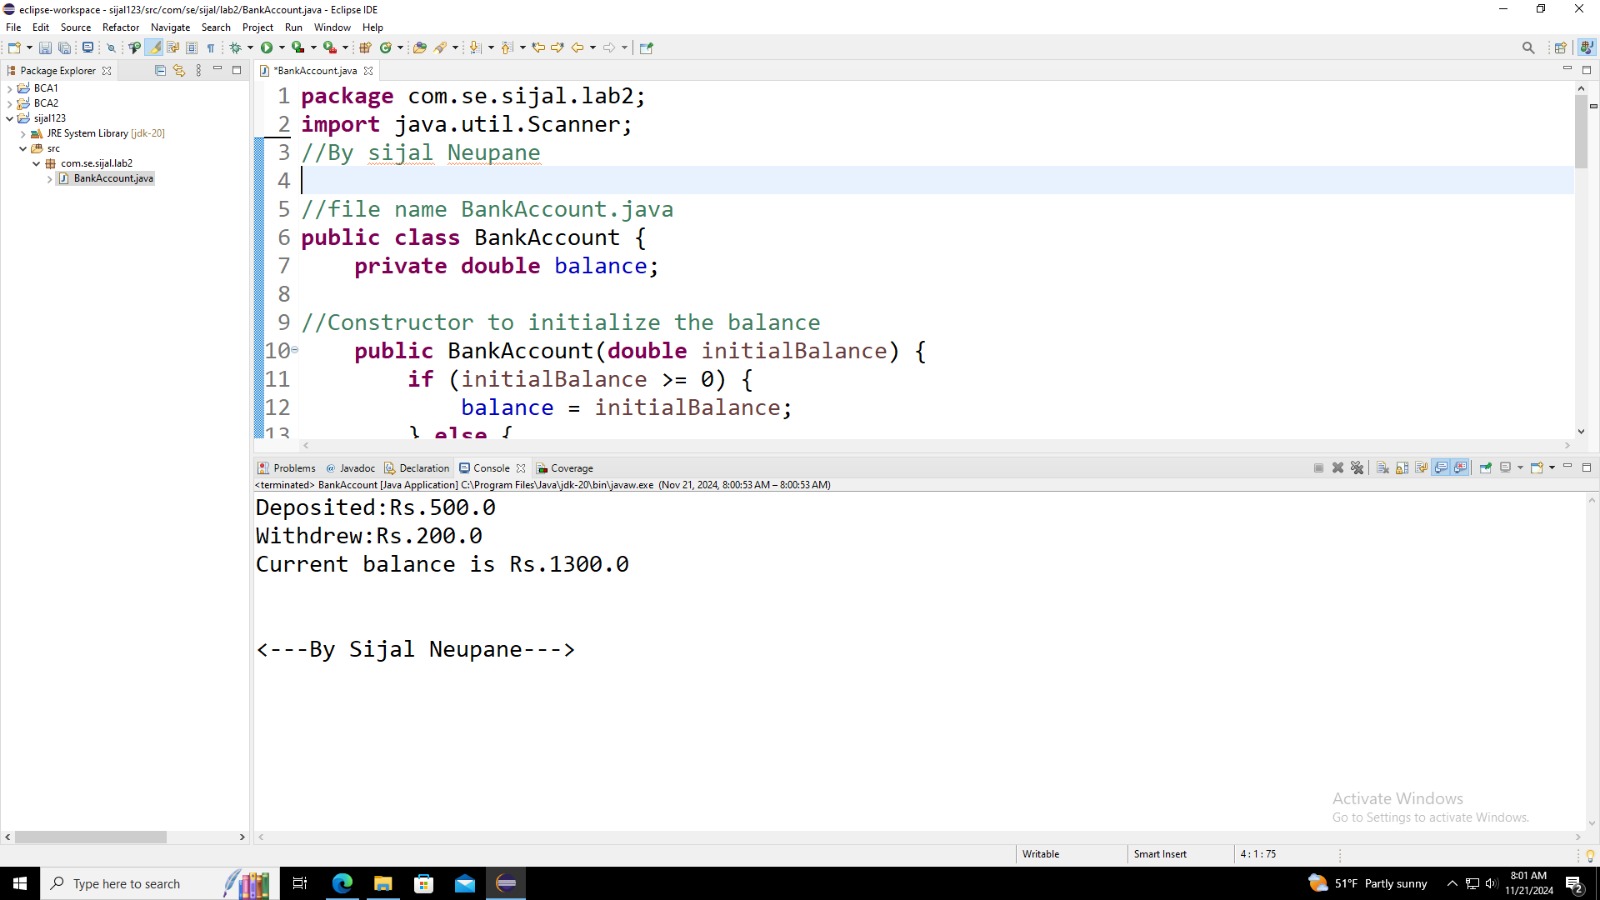This screenshot has height=900, width=1600.
Task: Switch to the Declaration tab
Action: 417,468
